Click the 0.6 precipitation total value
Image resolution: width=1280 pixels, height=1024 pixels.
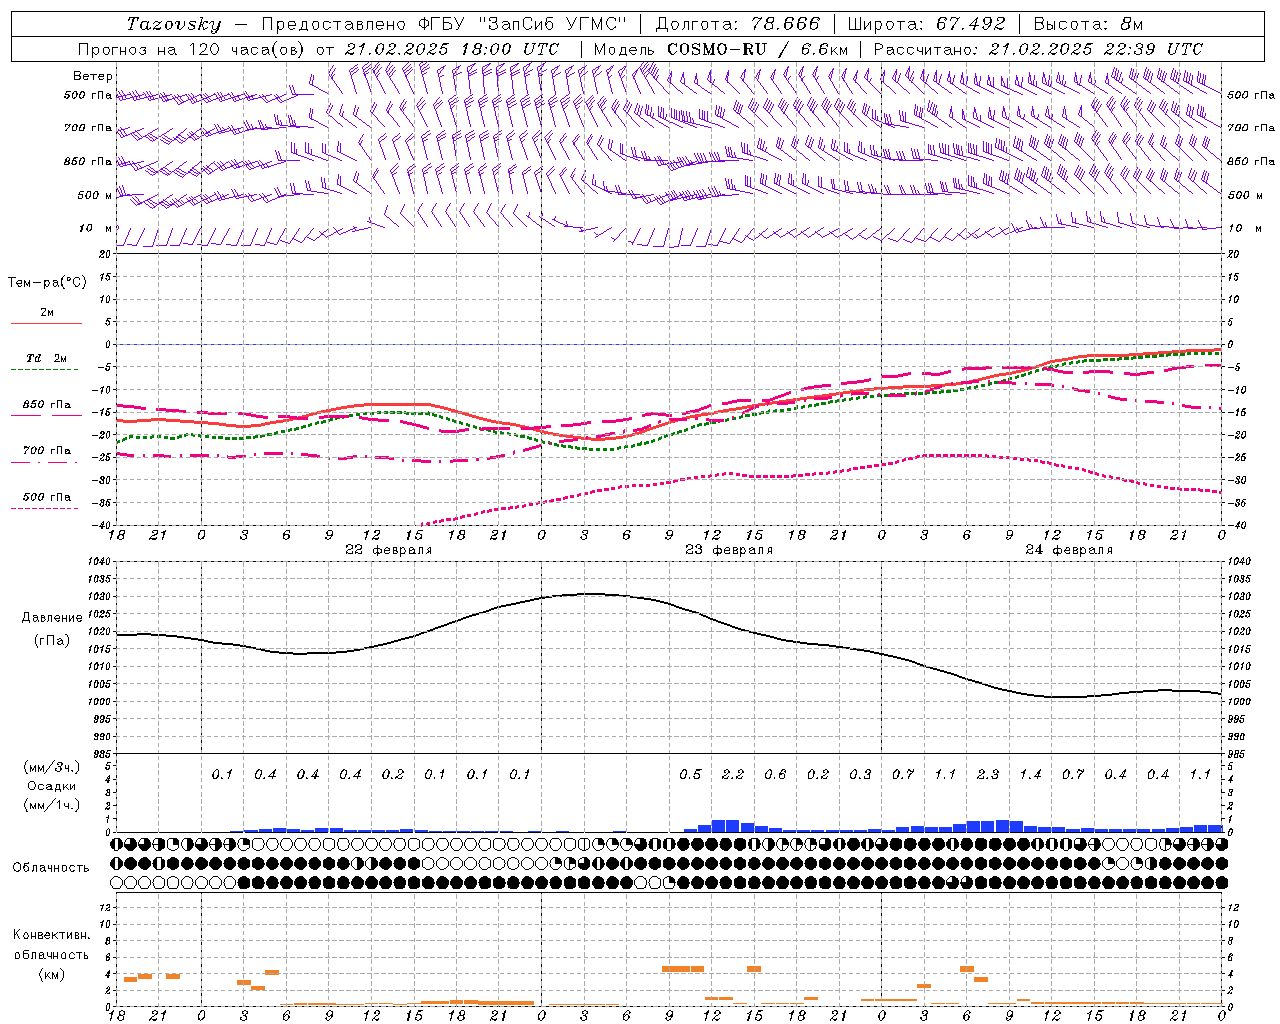[x=776, y=775]
